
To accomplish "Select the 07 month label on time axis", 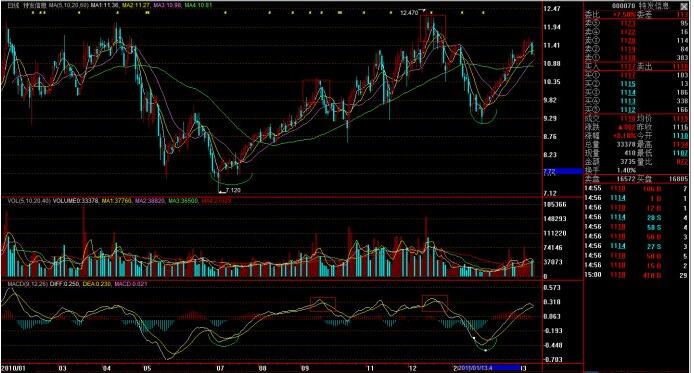I will (x=220, y=368).
